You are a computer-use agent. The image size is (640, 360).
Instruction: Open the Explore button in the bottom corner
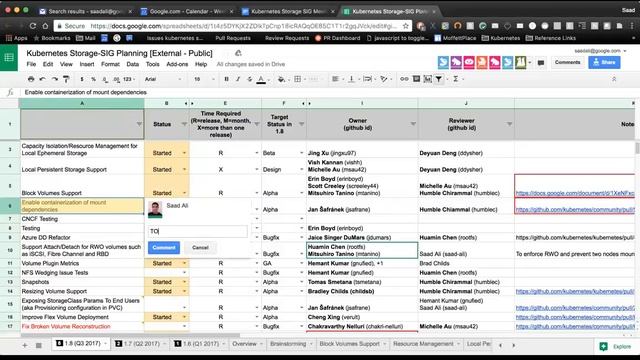coord(616,346)
